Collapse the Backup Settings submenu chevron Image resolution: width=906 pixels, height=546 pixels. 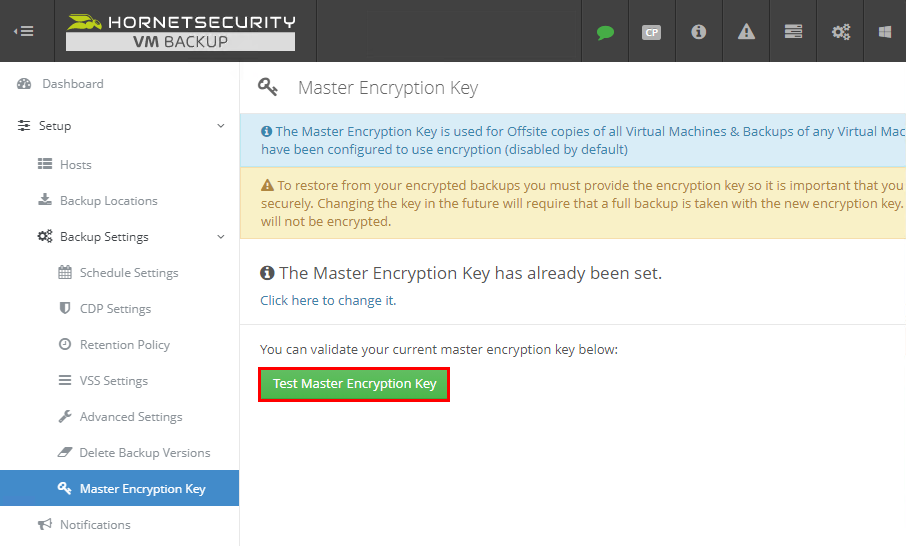pyautogui.click(x=221, y=237)
